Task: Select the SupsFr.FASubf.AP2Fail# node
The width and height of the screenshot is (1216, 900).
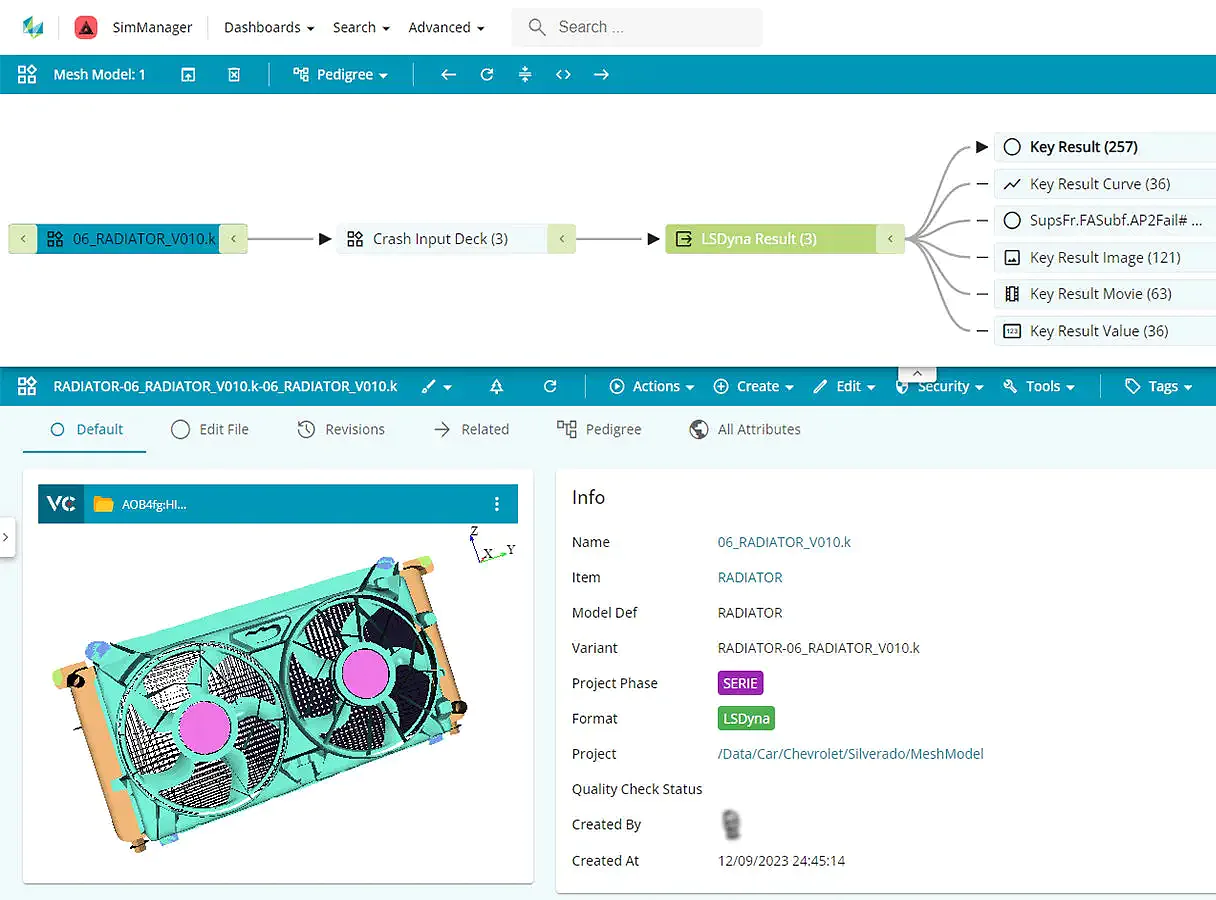Action: pos(1104,221)
